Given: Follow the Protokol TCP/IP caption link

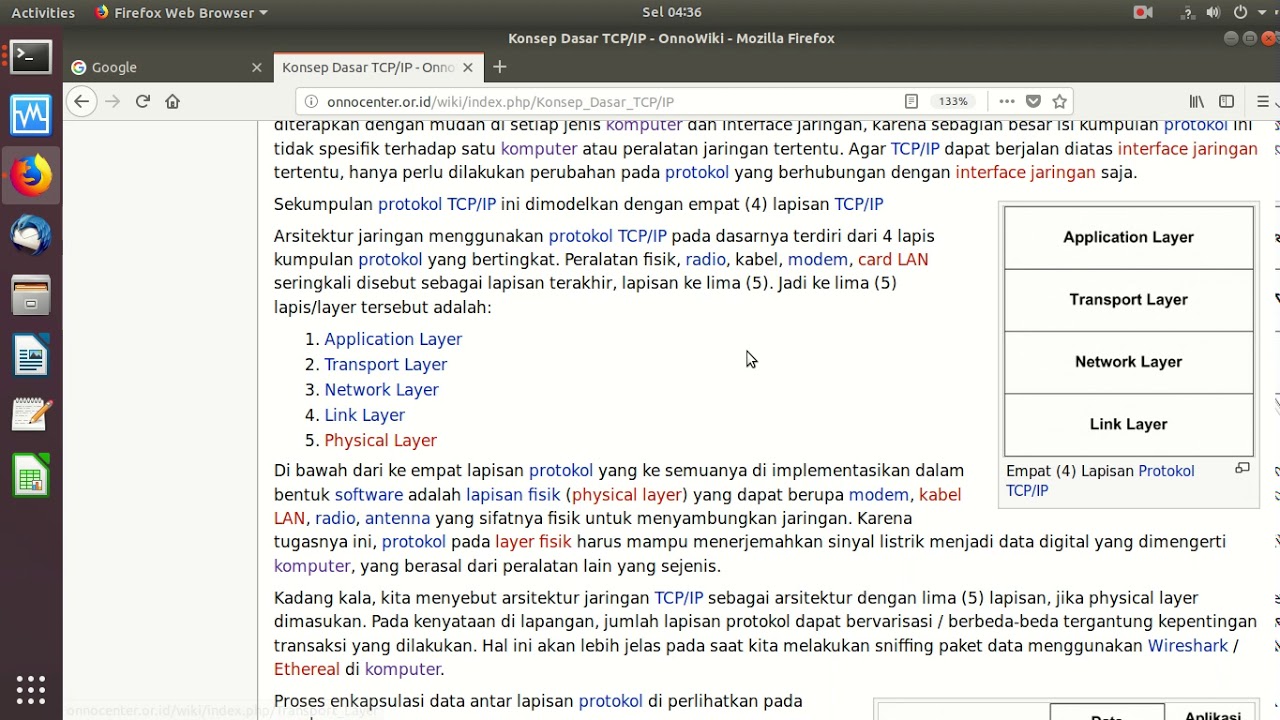Looking at the screenshot, I should click(x=1100, y=480).
